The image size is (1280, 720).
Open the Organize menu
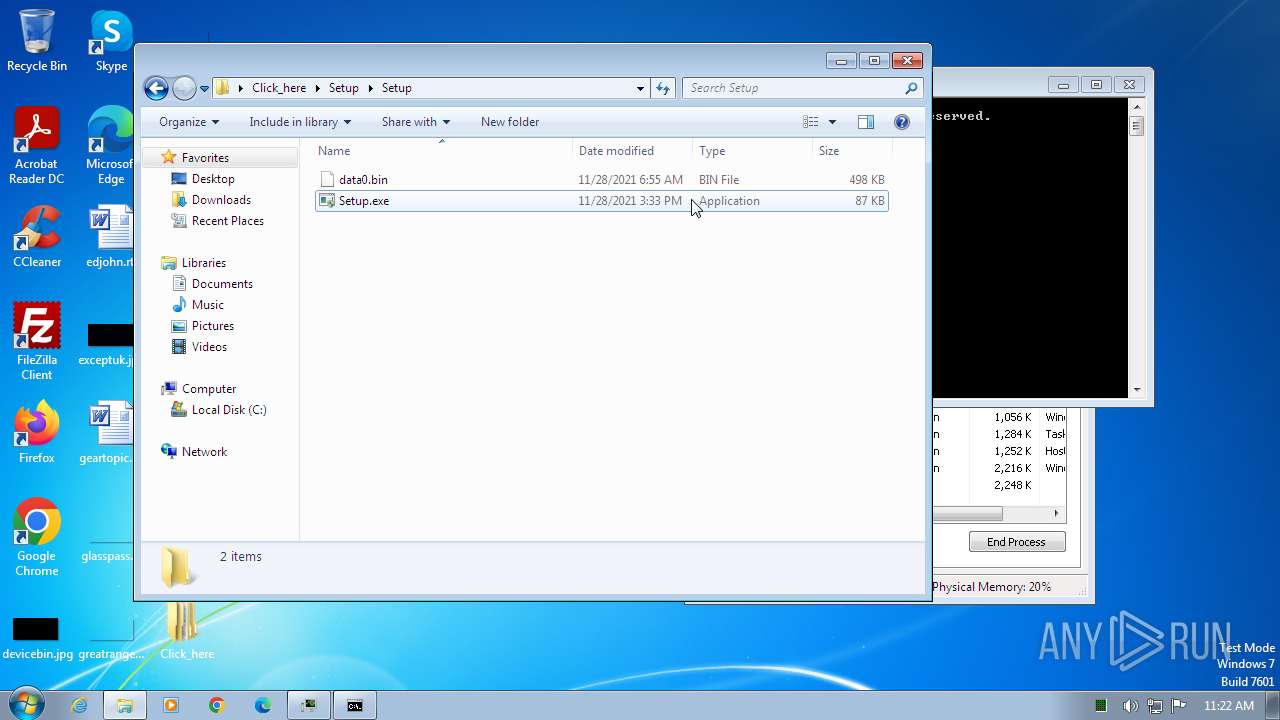point(189,122)
